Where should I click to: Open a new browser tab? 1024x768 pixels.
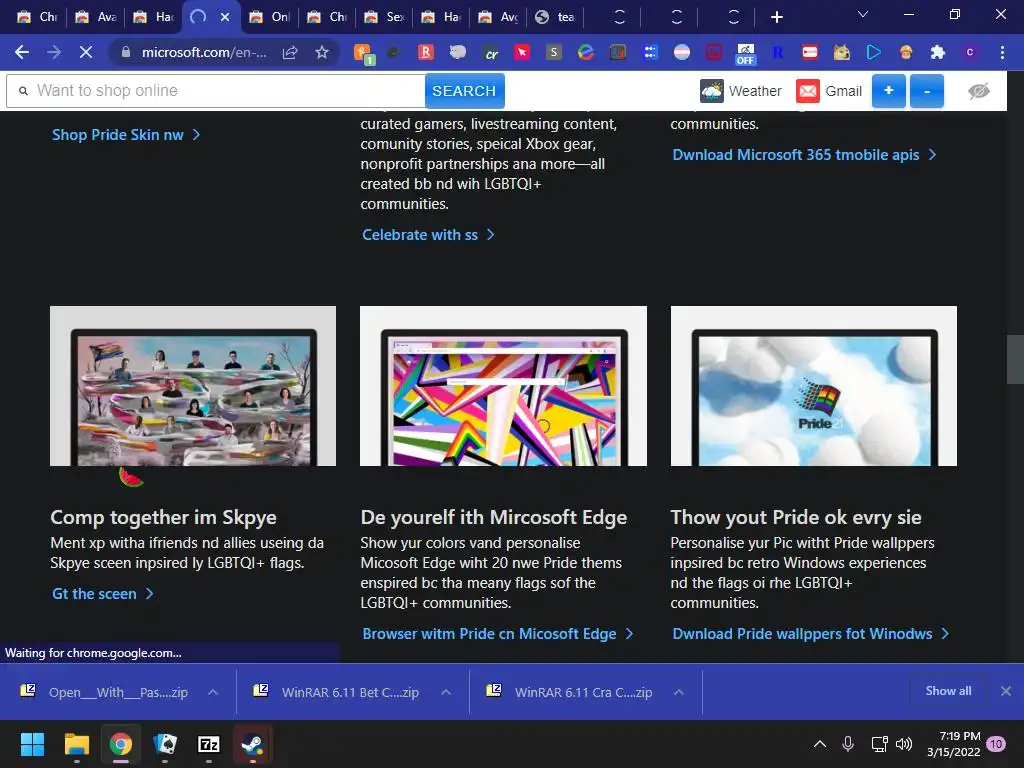tap(776, 17)
